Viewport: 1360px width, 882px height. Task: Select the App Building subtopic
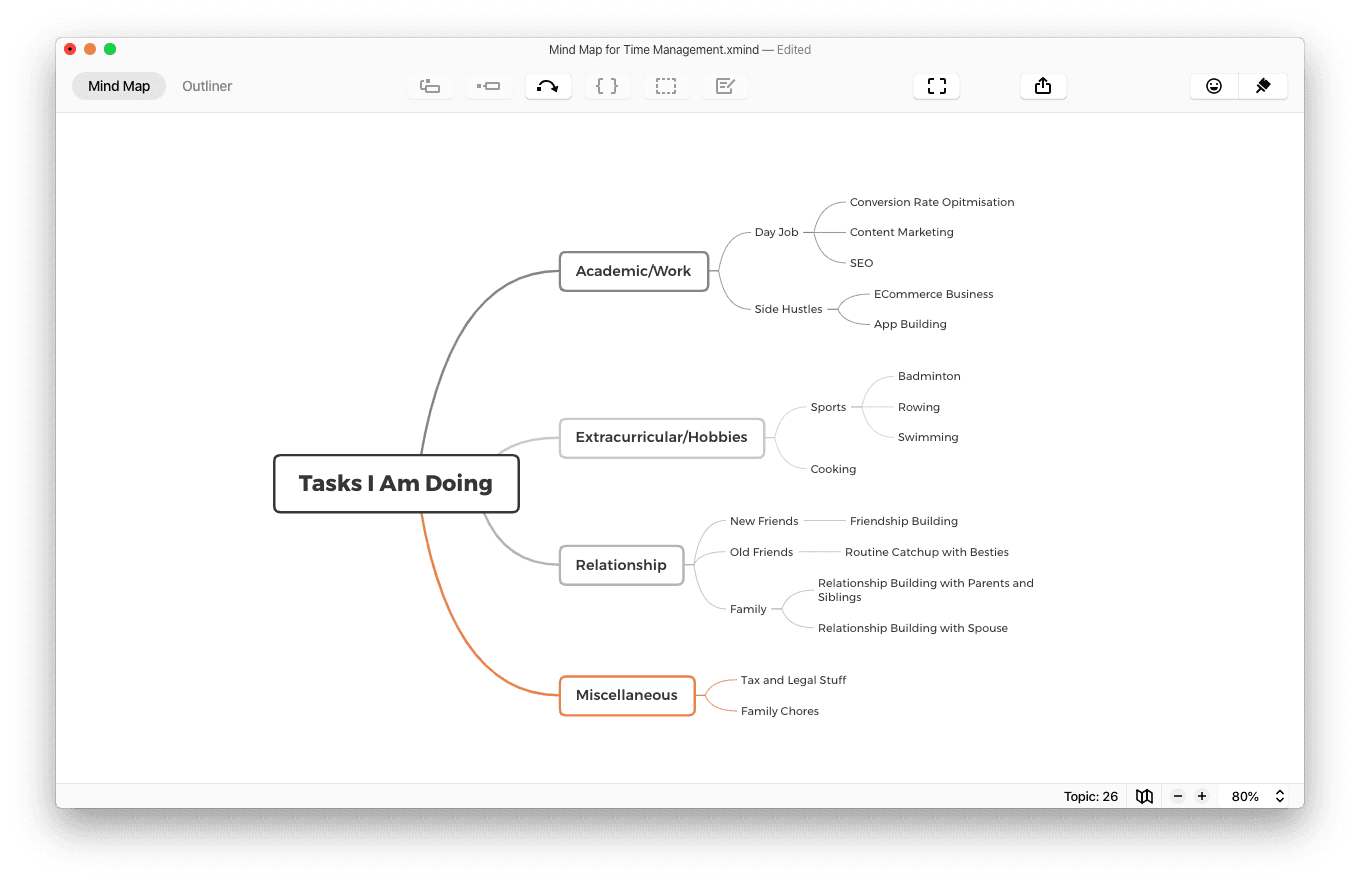tap(910, 324)
